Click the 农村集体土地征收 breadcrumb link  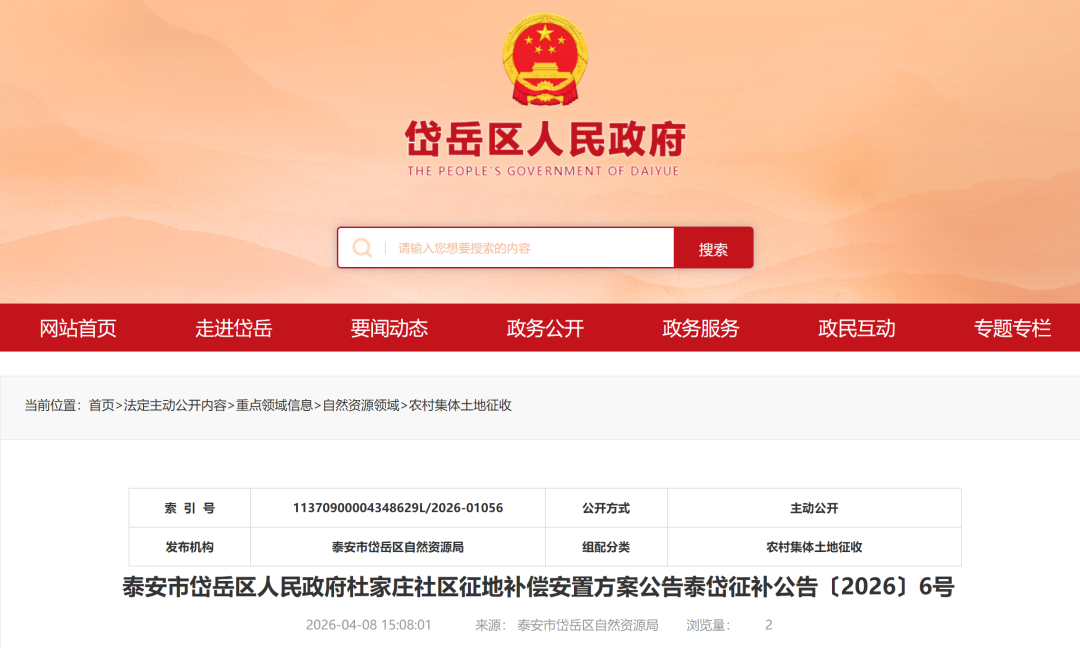coord(460,405)
